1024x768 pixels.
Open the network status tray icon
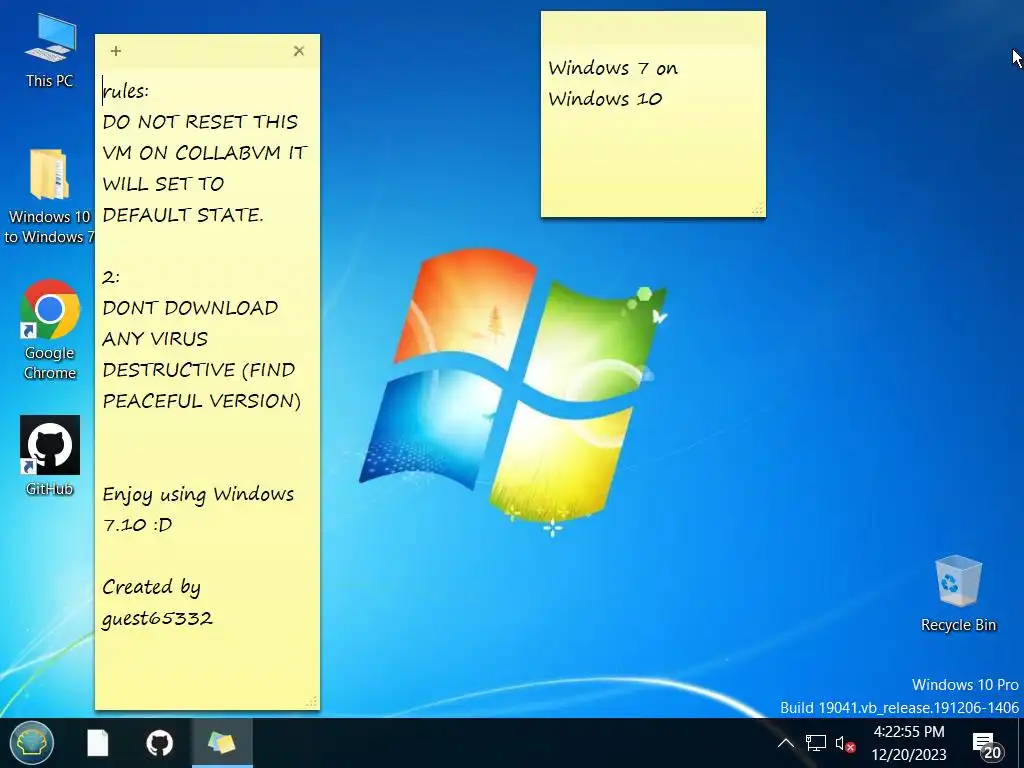coord(816,743)
